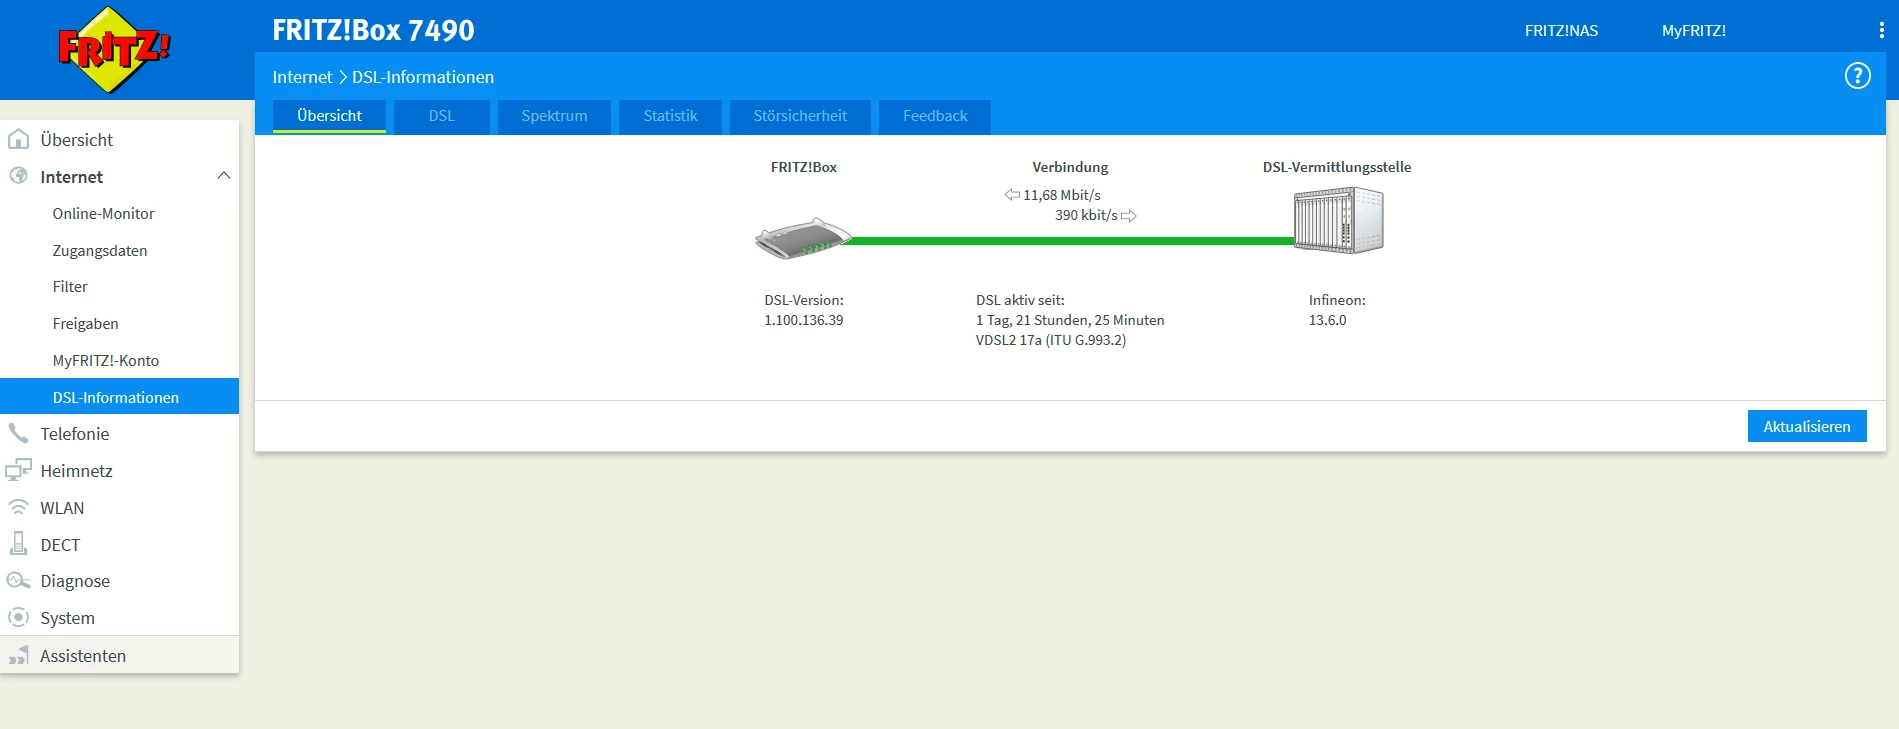Viewport: 1899px width, 729px height.
Task: Collapse the Internet menu chevron
Action: pyautogui.click(x=224, y=176)
